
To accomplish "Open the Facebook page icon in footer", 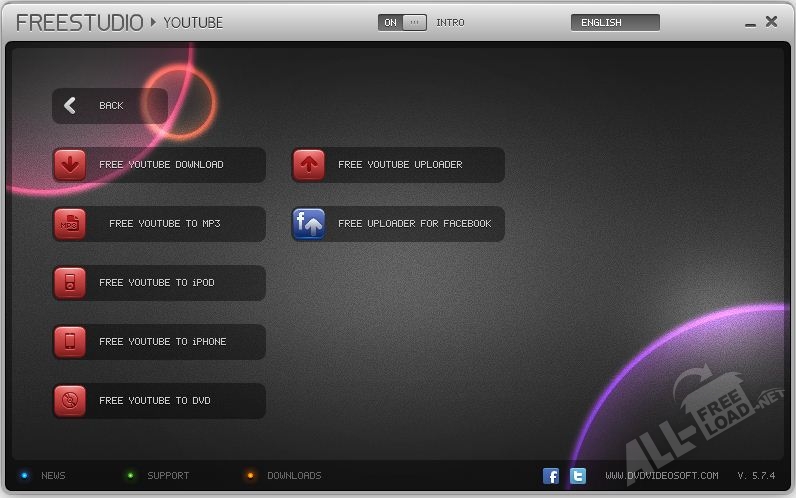I will tap(551, 476).
